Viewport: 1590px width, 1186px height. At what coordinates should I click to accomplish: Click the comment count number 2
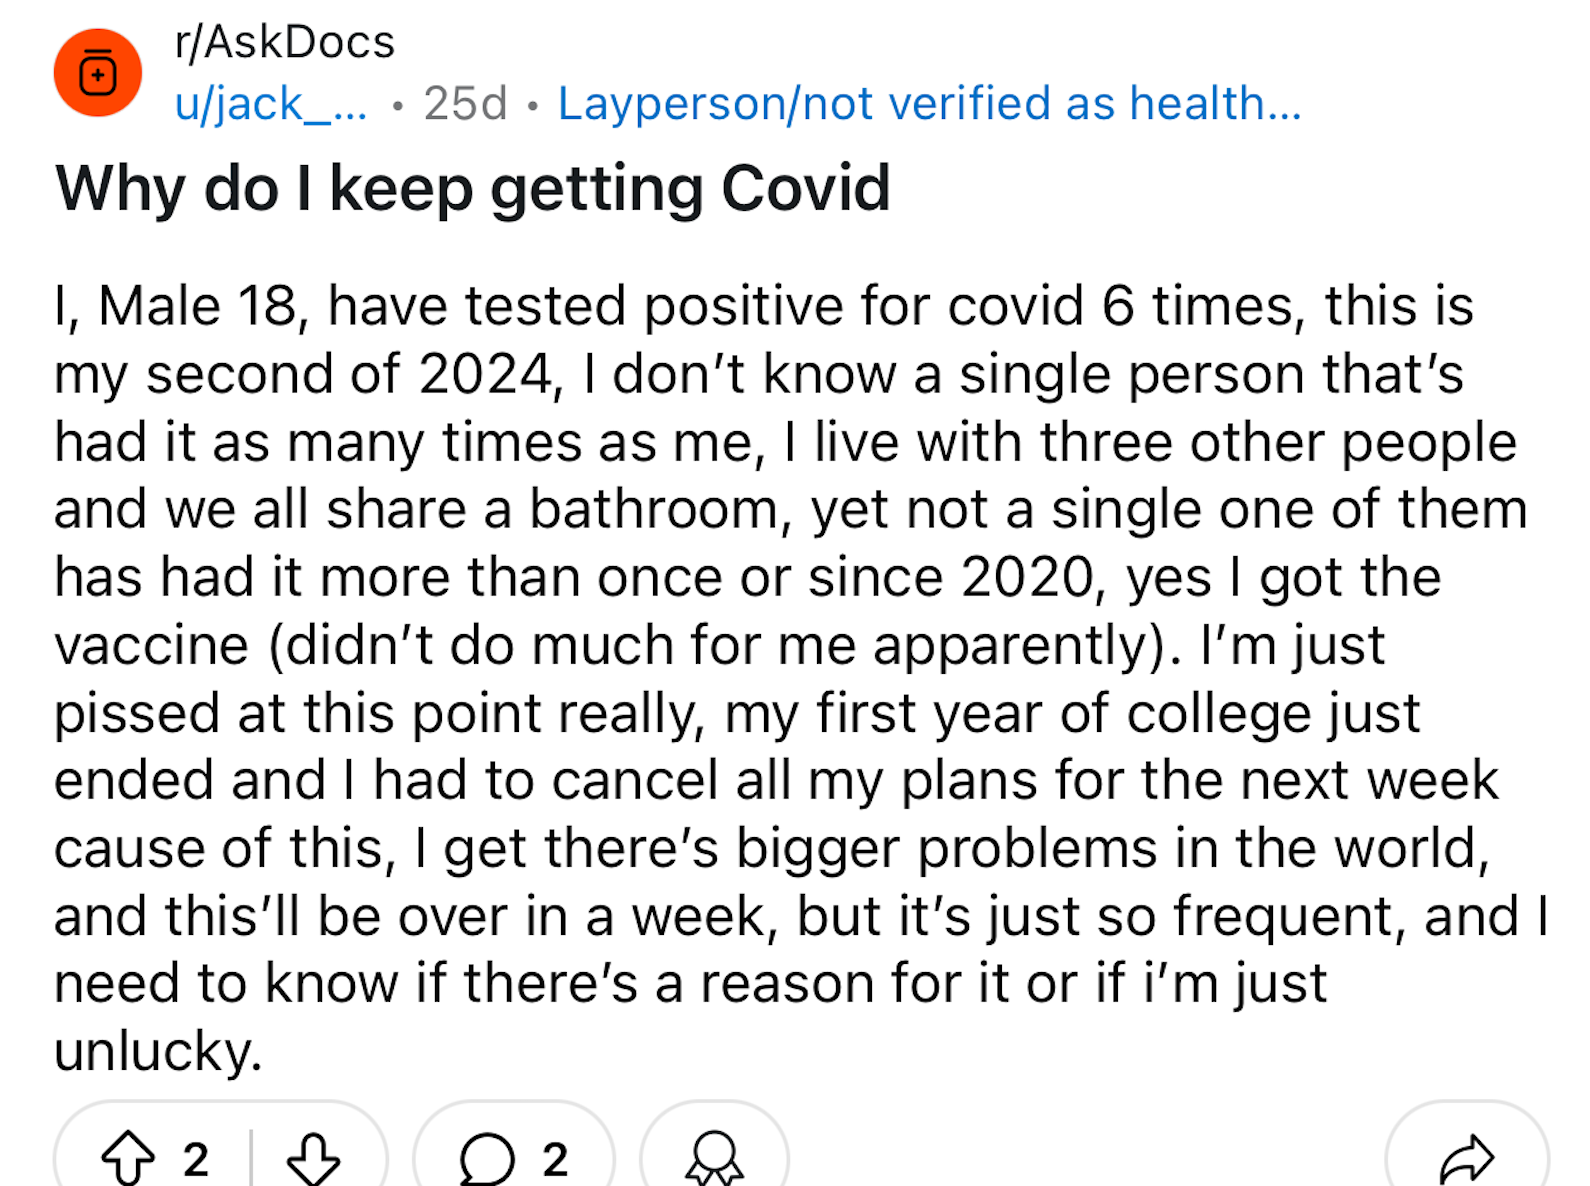(x=555, y=1160)
